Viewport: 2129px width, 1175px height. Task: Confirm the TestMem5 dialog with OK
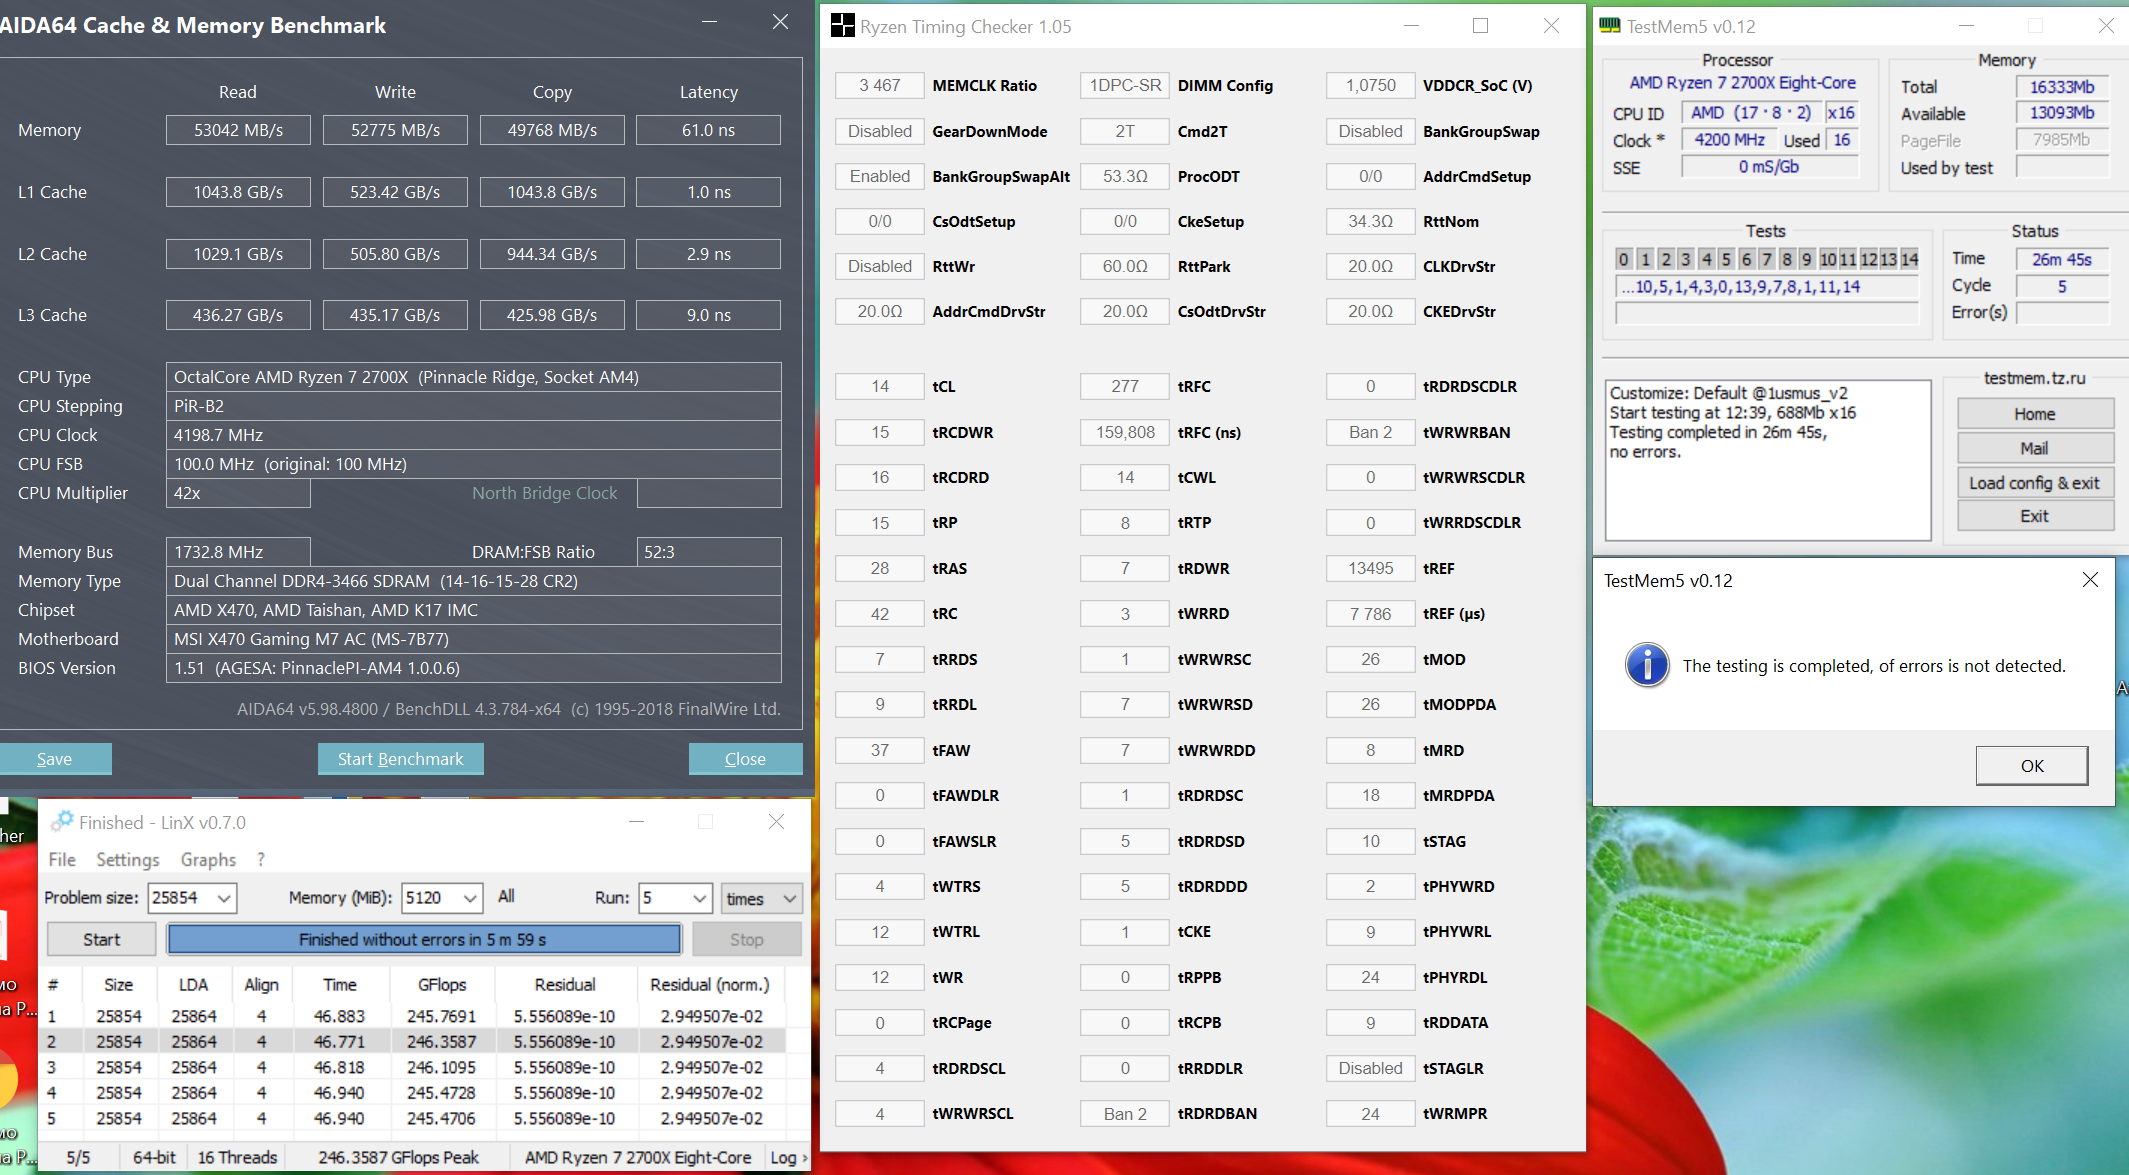pyautogui.click(x=2031, y=766)
